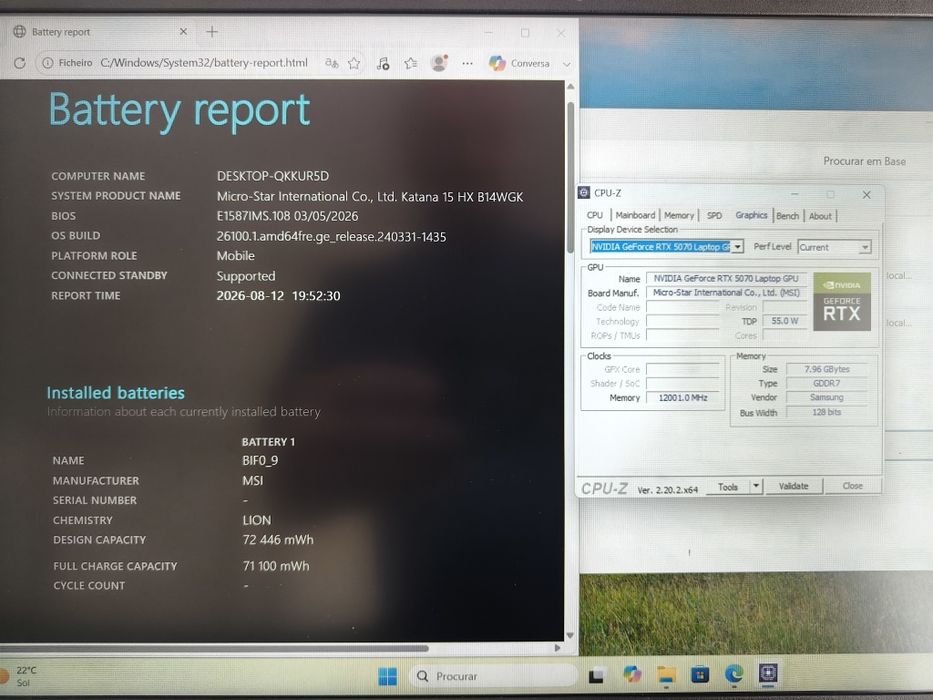Switch to SPD tab in CPU-Z

714,215
